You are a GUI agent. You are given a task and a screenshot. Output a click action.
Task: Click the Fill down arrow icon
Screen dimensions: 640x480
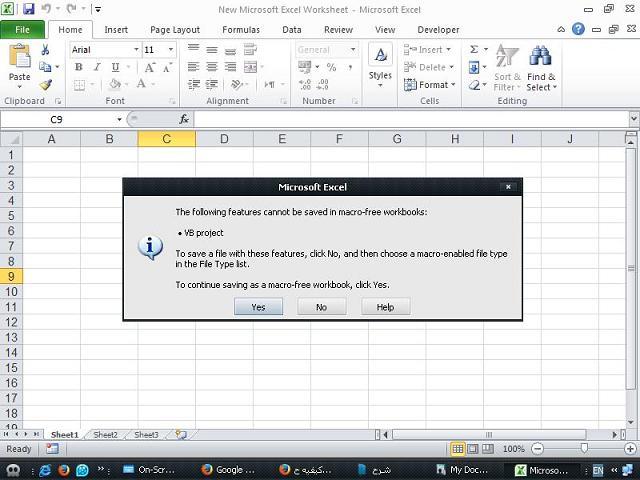tap(474, 67)
